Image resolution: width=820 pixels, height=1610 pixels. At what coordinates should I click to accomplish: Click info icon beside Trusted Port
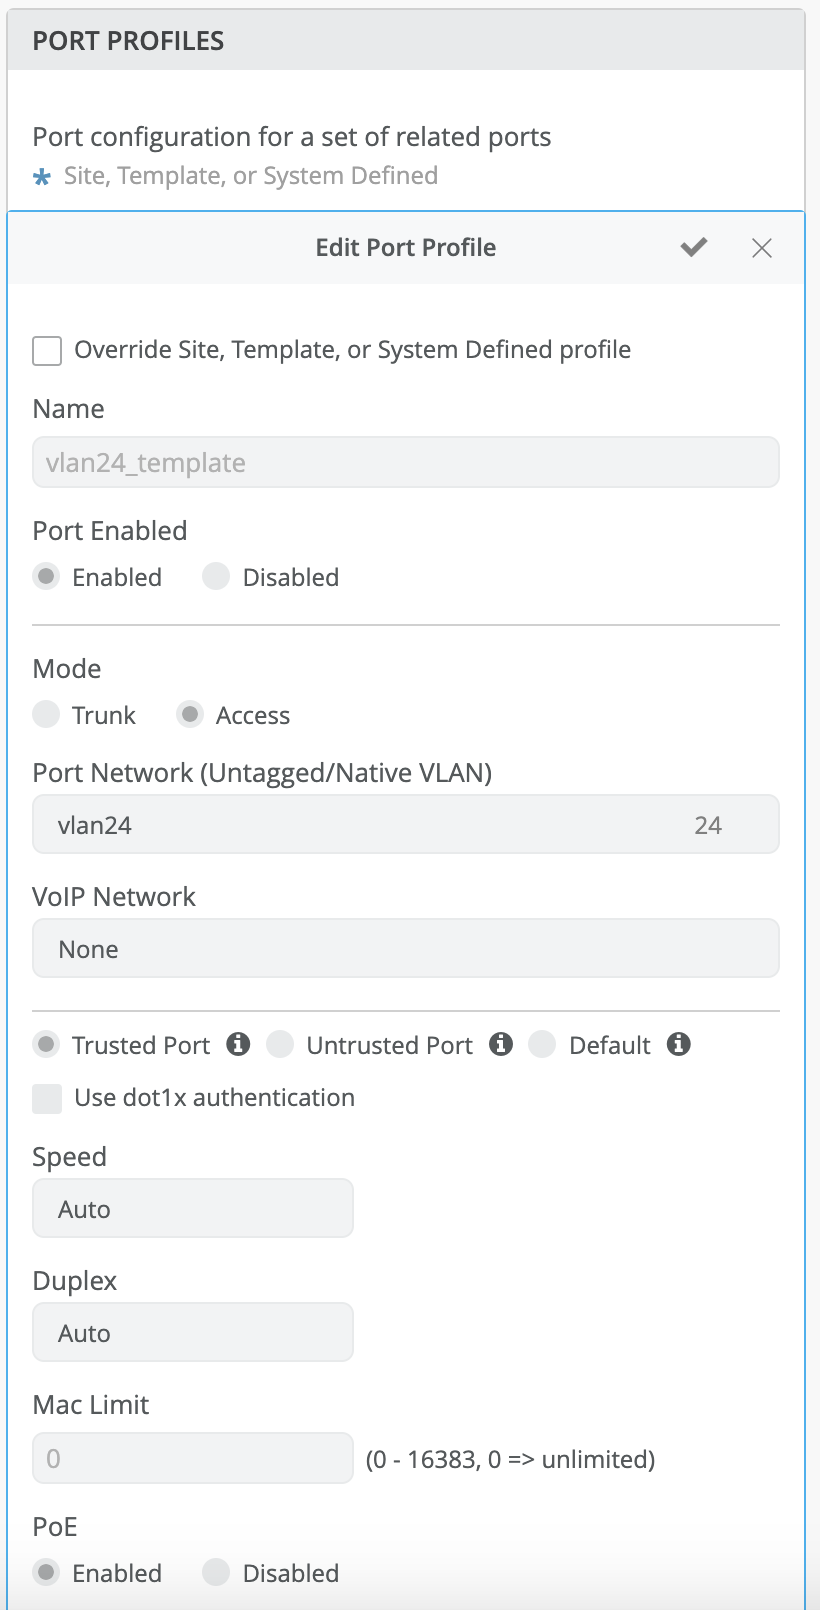(x=238, y=1044)
